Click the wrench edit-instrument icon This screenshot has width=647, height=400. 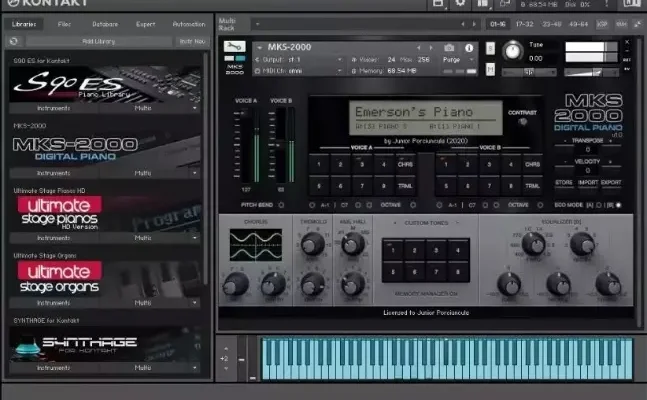pos(233,47)
